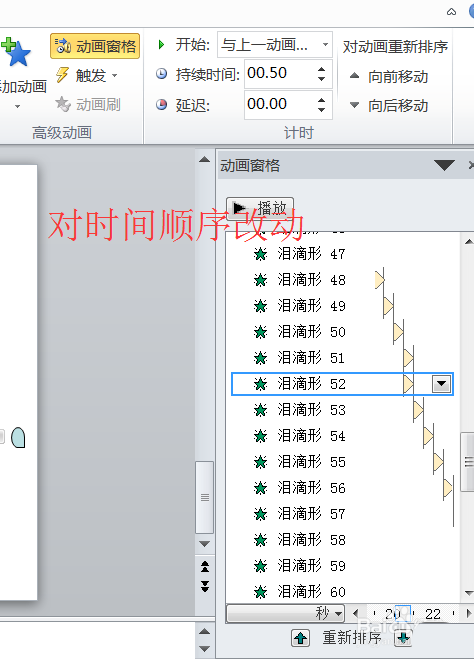Open the 开始 start timing combo box

click(x=275, y=45)
